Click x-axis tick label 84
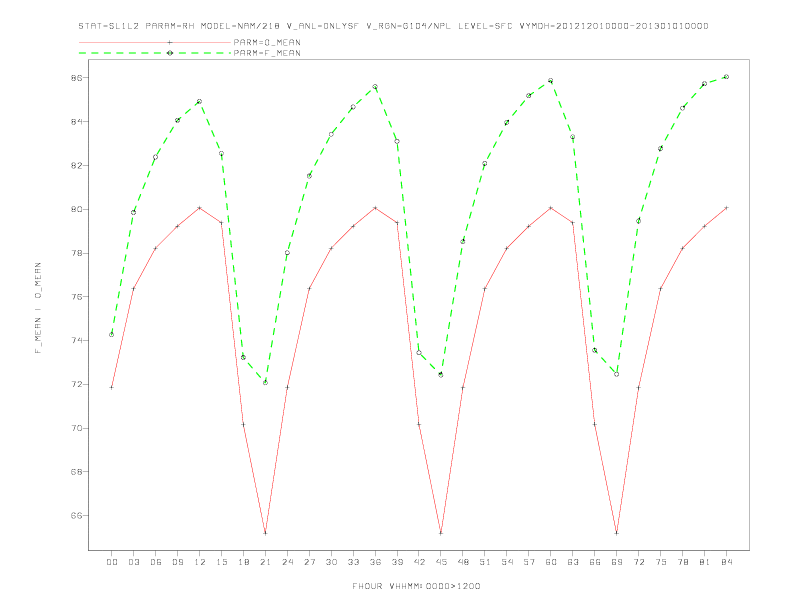The height and width of the screenshot is (612, 792). coord(727,562)
